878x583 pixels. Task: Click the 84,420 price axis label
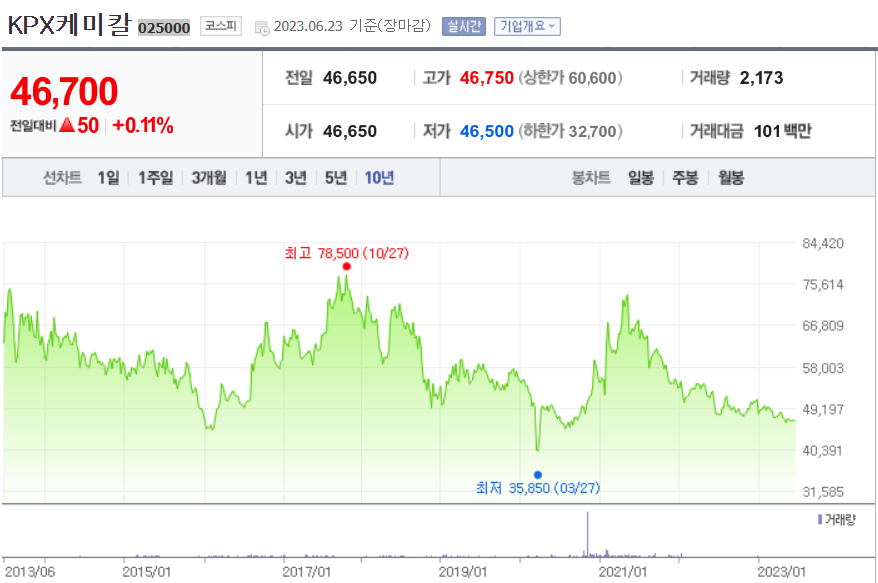tap(823, 243)
